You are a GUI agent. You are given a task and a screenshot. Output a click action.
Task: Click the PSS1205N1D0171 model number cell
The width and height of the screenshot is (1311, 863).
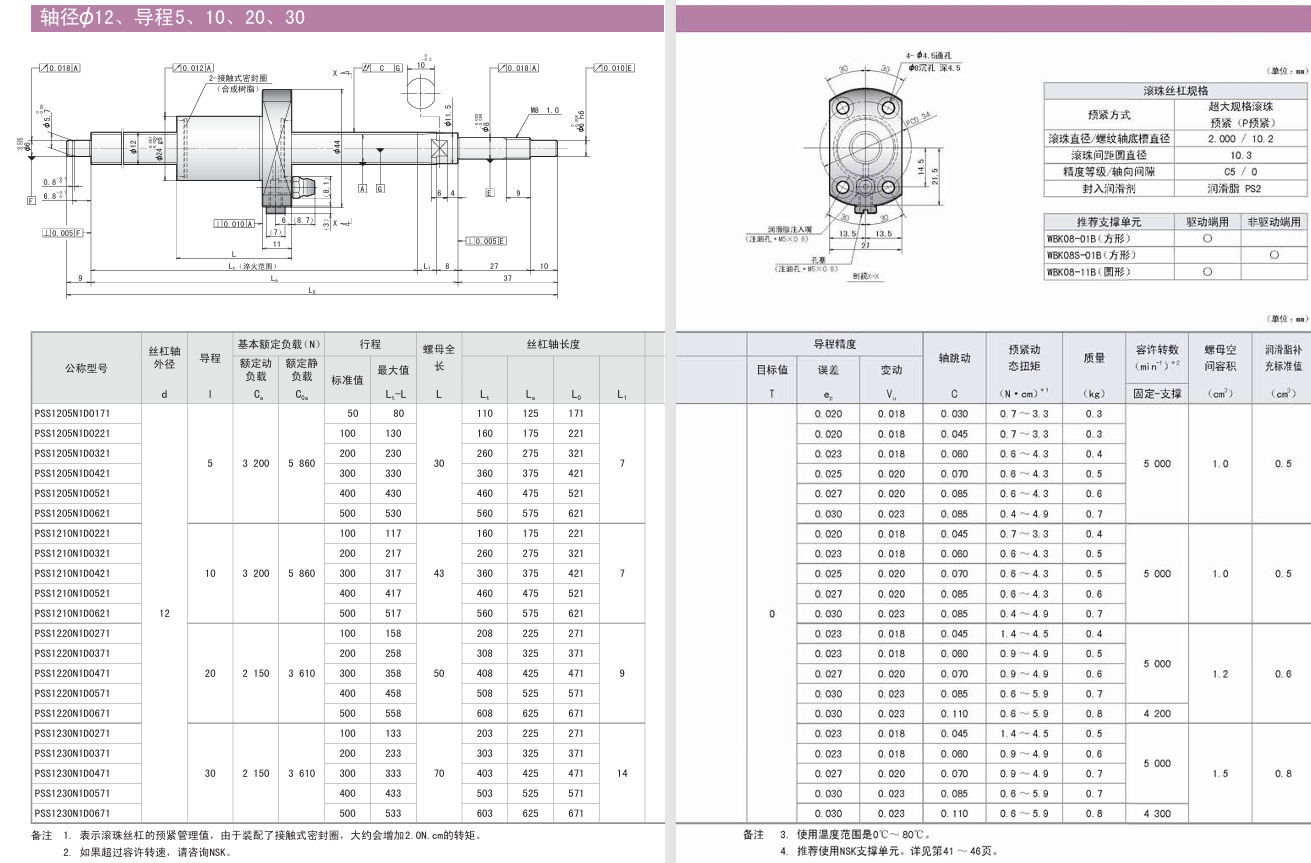coord(73,413)
